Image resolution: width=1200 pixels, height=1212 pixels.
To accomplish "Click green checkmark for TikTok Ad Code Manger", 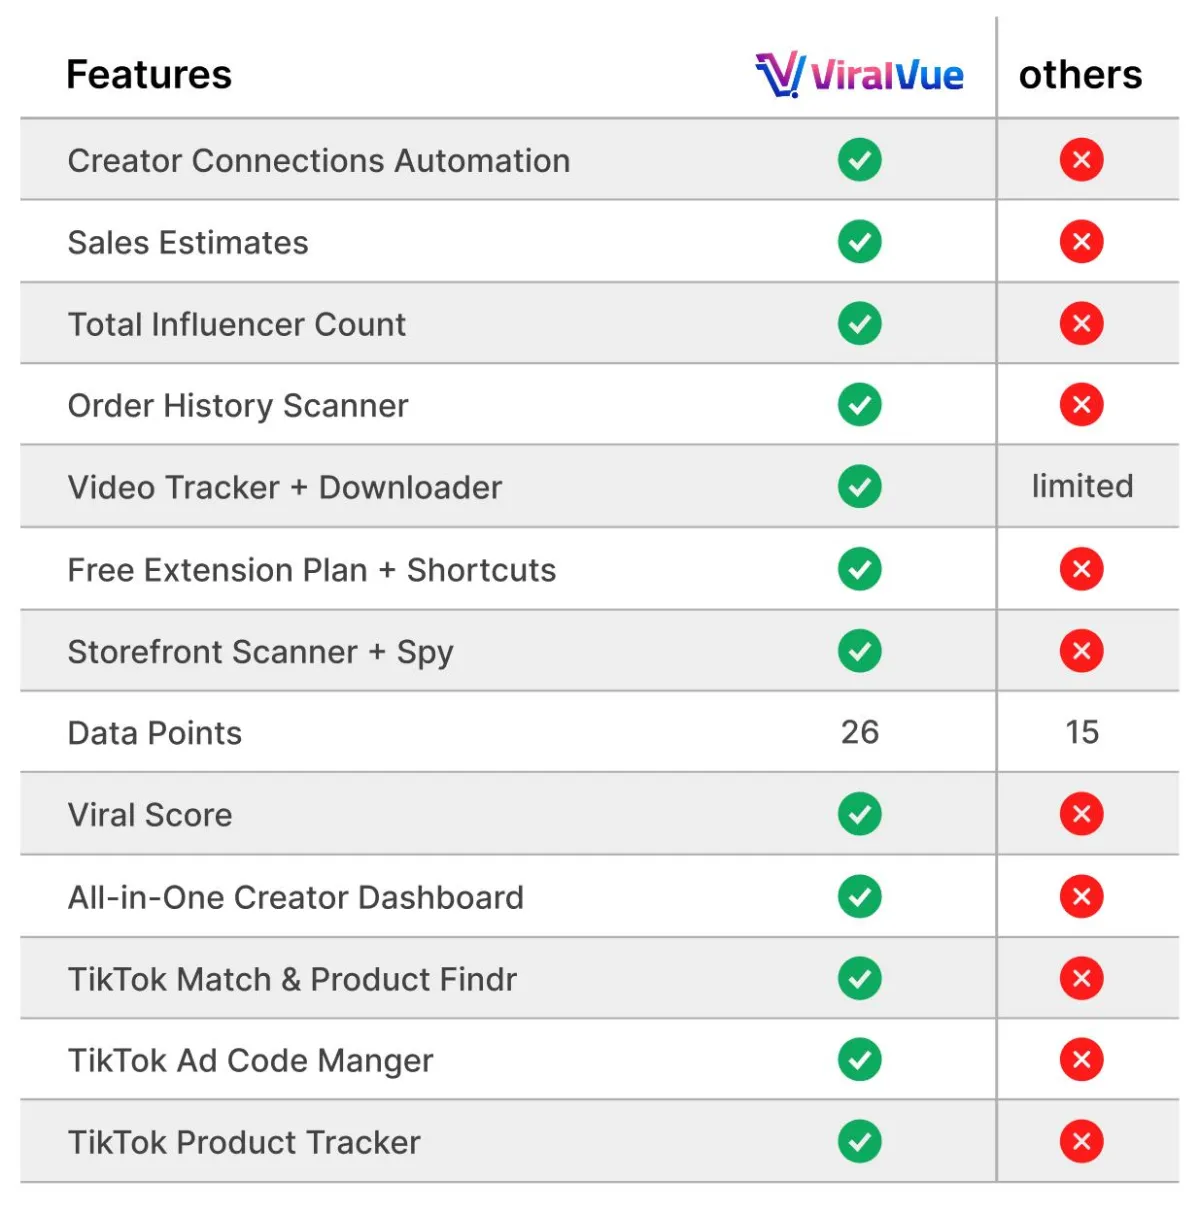I will (860, 1060).
